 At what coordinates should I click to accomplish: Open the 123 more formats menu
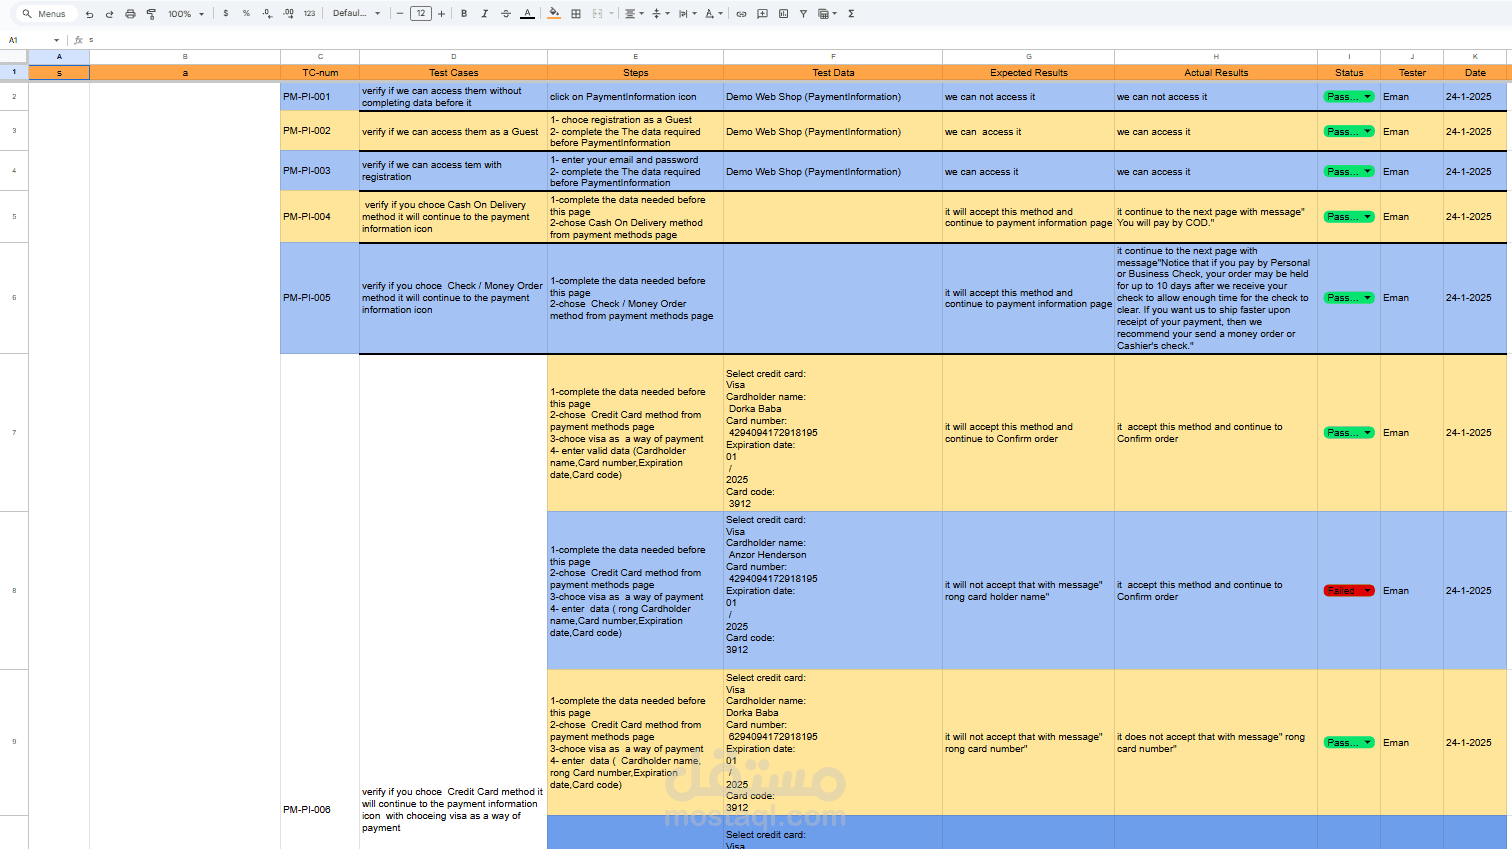[x=309, y=14]
